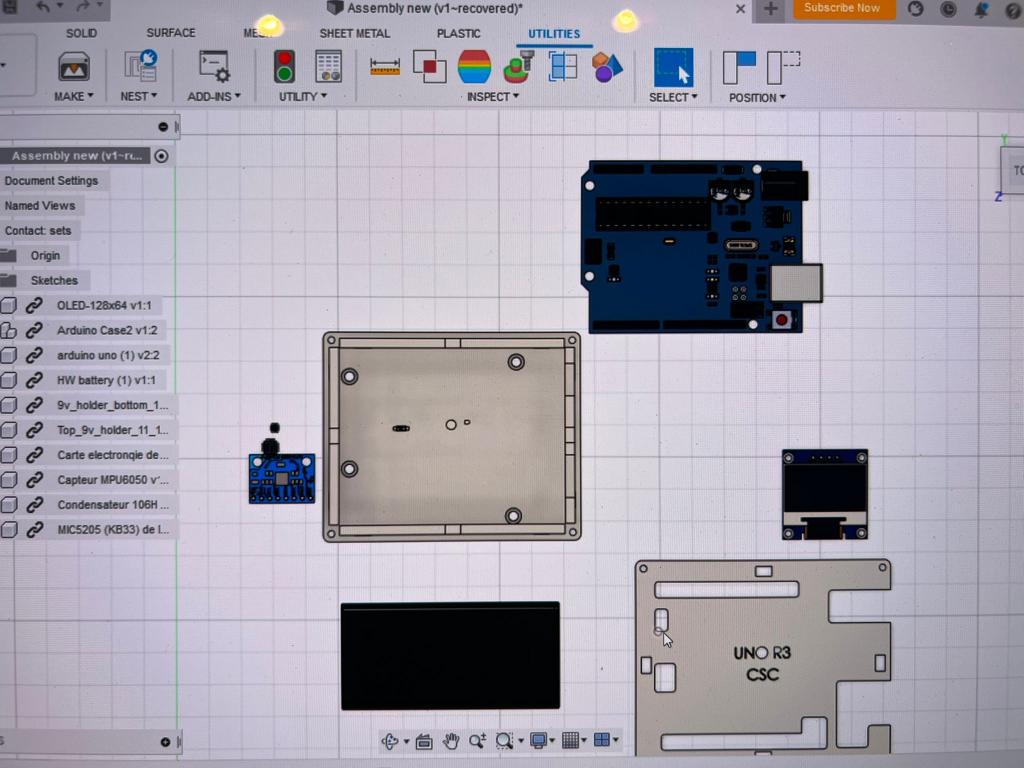
Task: Open the Plastic ribbon tab
Action: tap(458, 33)
